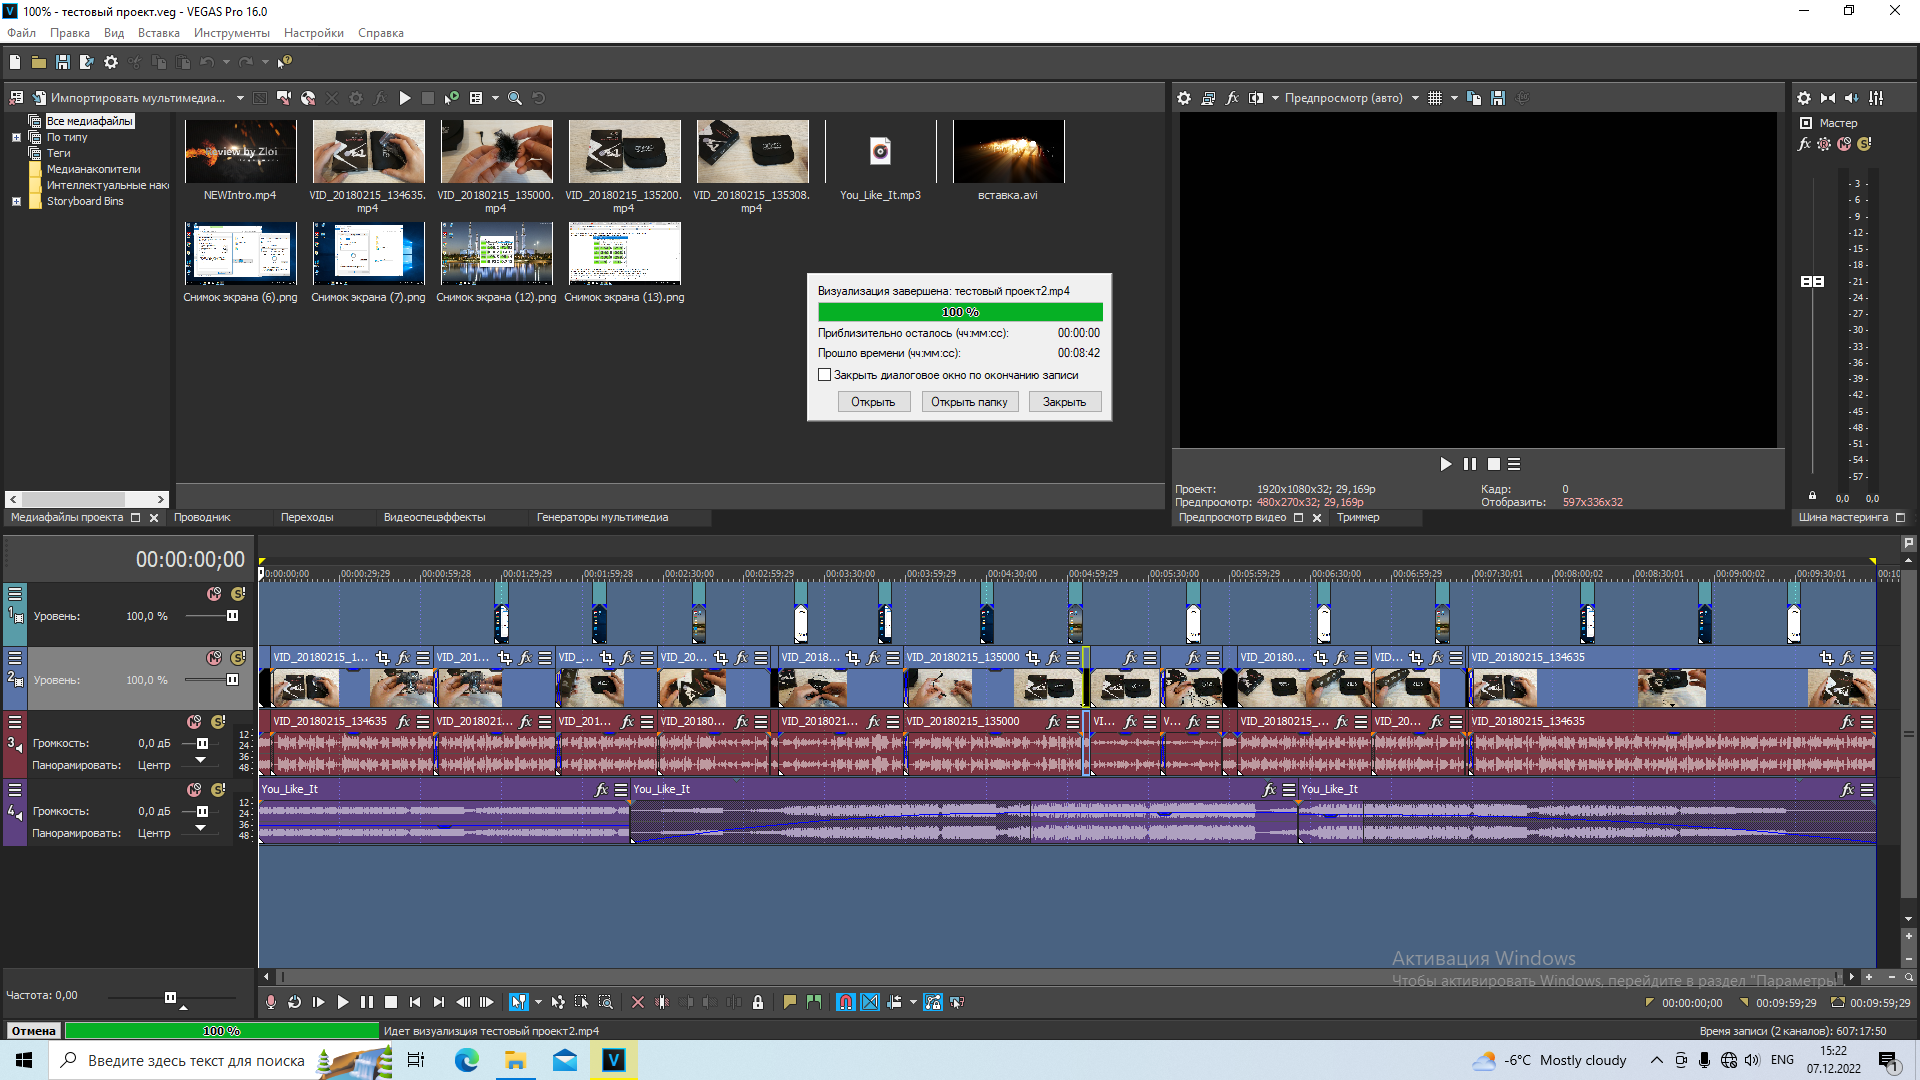Open Event FX on the first VID_20180215 video clip
Image resolution: width=1920 pixels, height=1080 pixels.
pyautogui.click(x=404, y=658)
